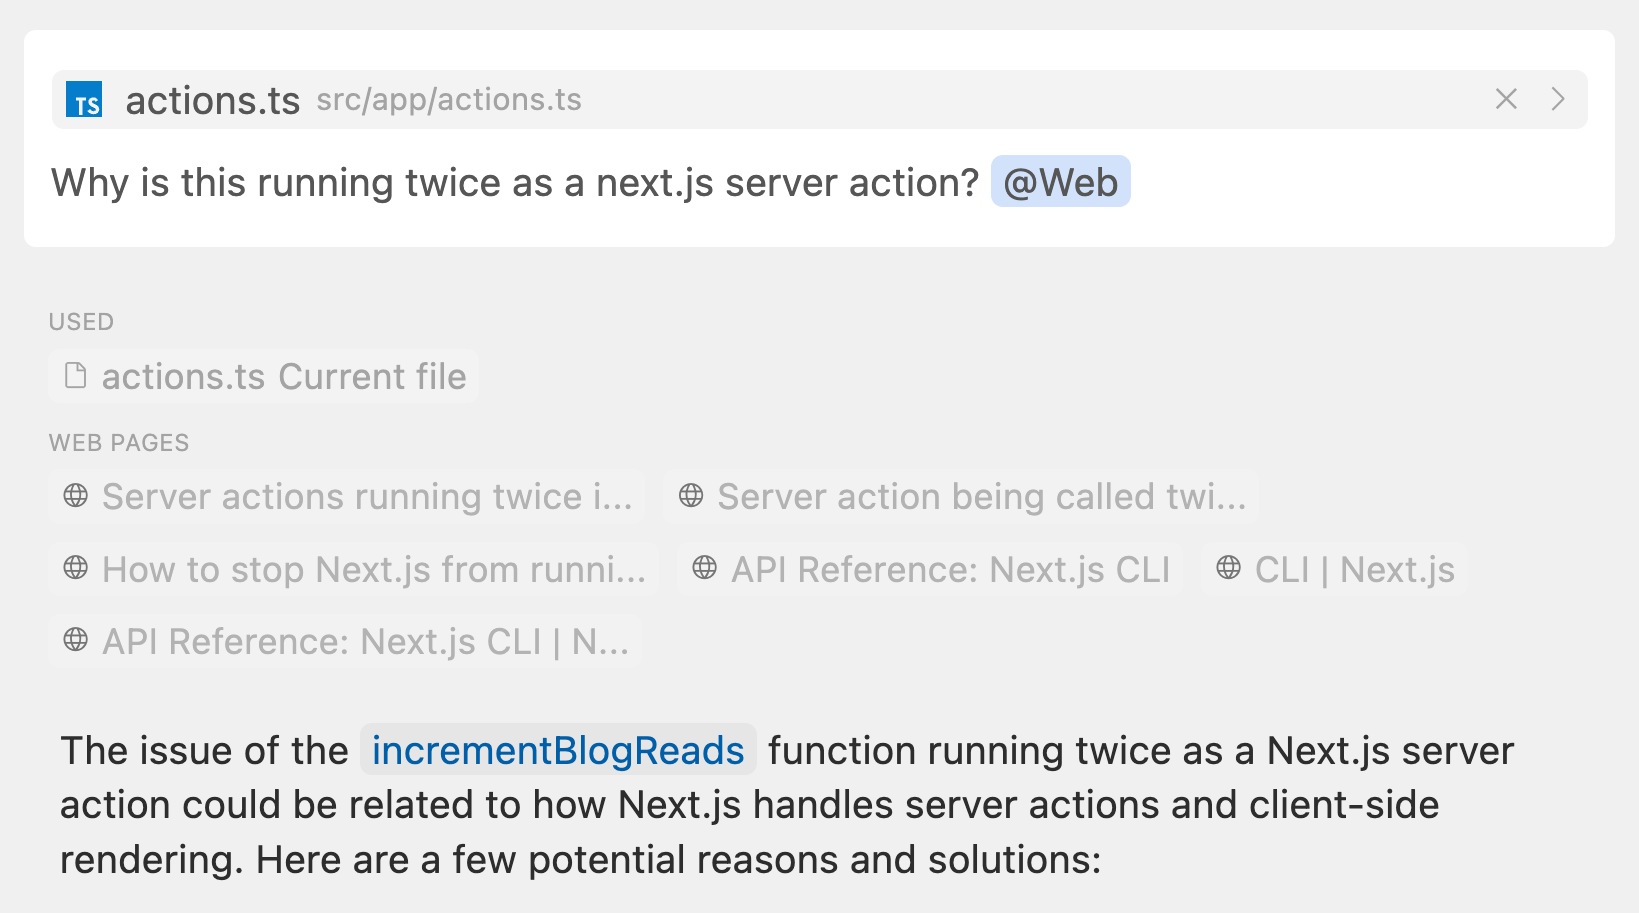Click the globe icon beside Server actions running twice
The image size is (1639, 913).
(76, 496)
